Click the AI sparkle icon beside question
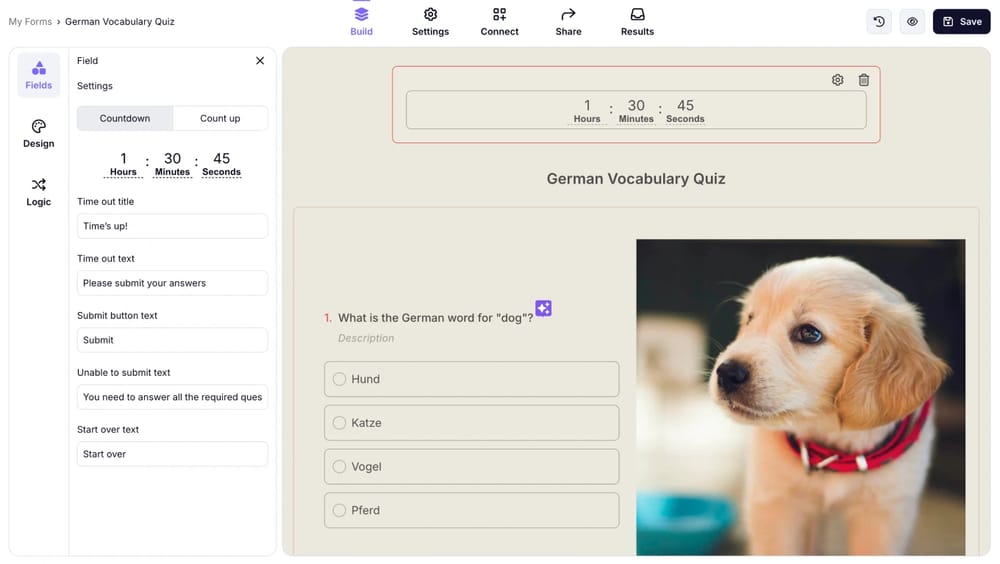The height and width of the screenshot is (564, 1000). click(543, 308)
